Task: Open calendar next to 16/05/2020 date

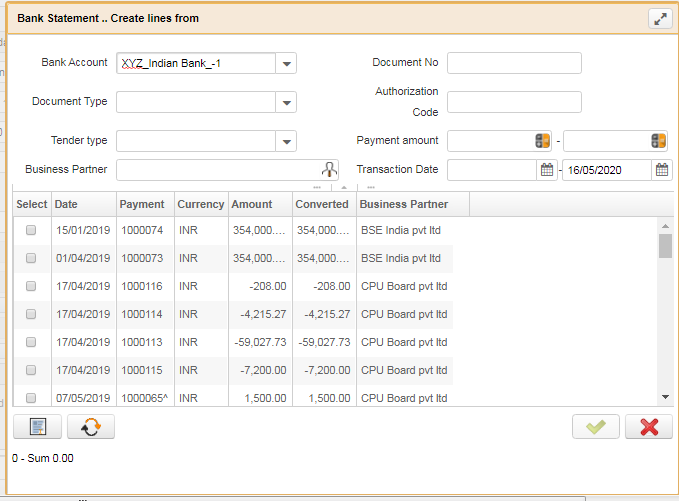Action: (x=662, y=170)
